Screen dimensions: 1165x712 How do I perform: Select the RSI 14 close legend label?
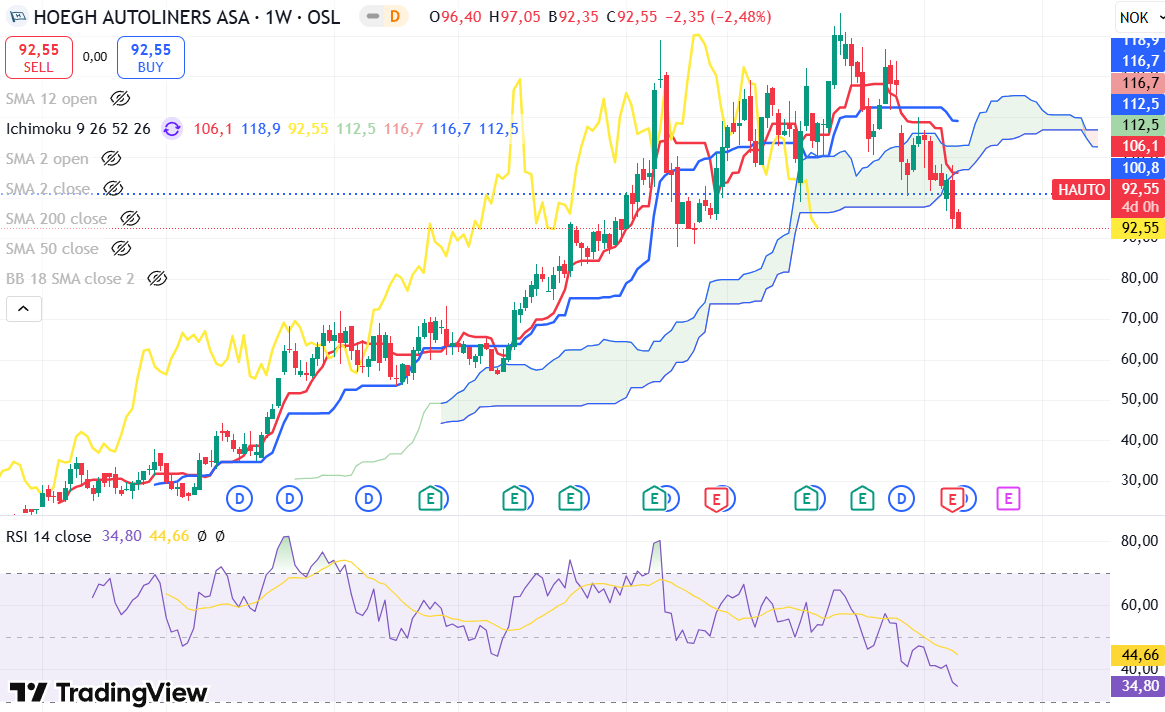48,536
